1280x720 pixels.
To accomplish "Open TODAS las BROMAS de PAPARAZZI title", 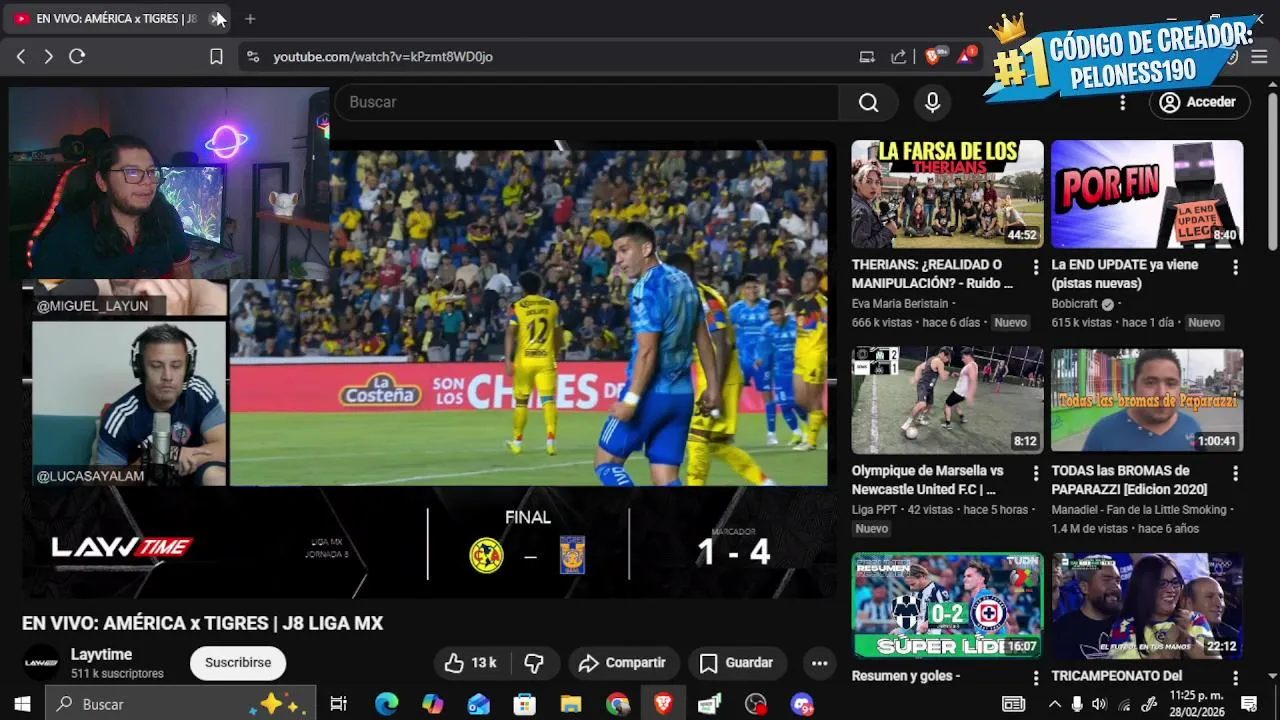I will 1129,480.
